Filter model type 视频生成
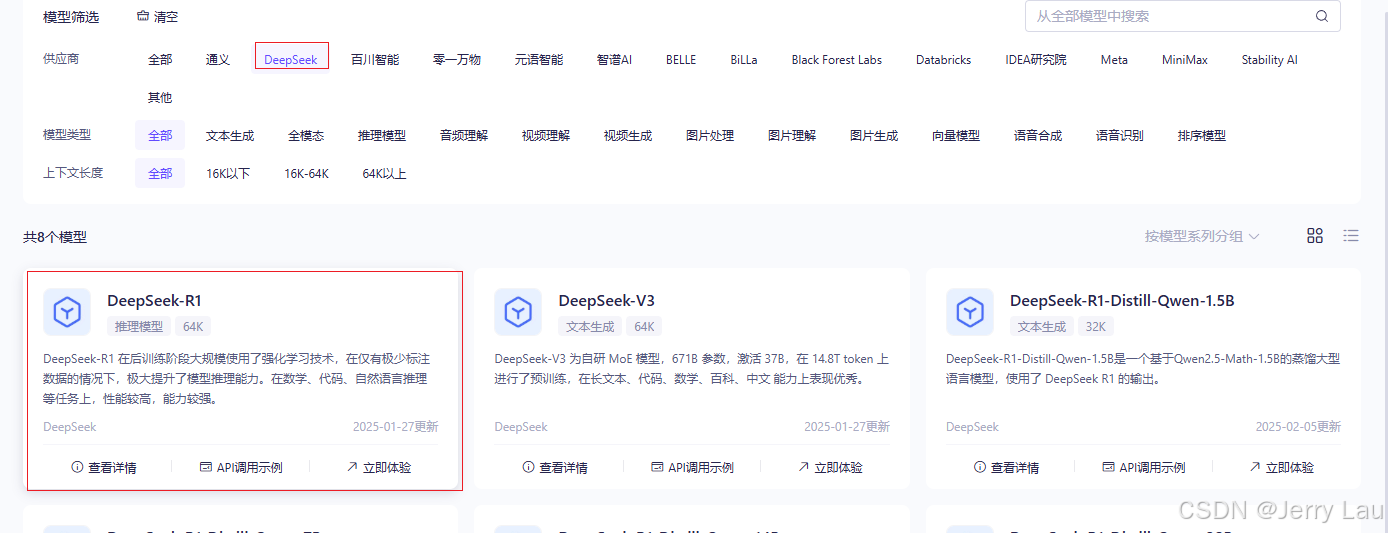This screenshot has width=1388, height=533. (x=628, y=135)
